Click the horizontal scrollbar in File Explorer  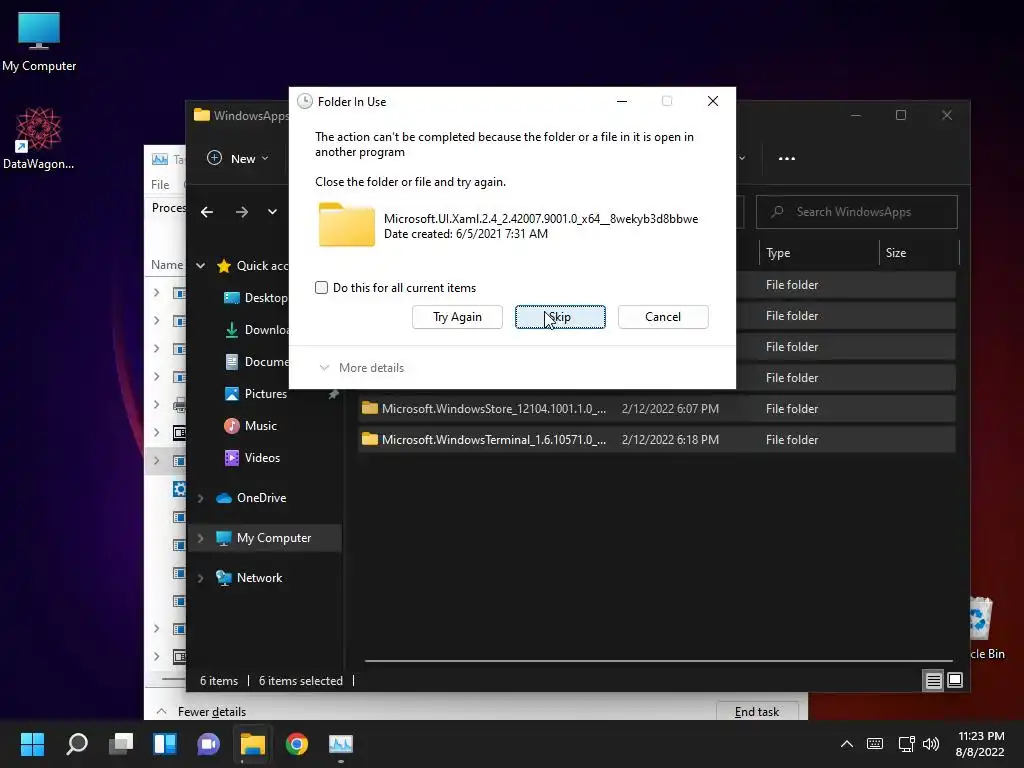658,661
